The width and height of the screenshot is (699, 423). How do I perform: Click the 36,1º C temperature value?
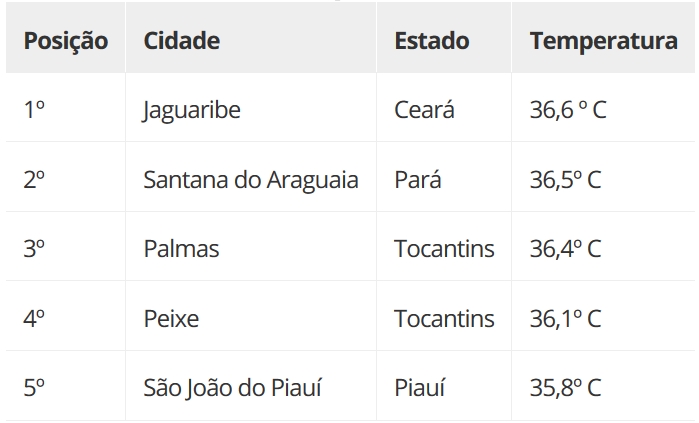[565, 319]
